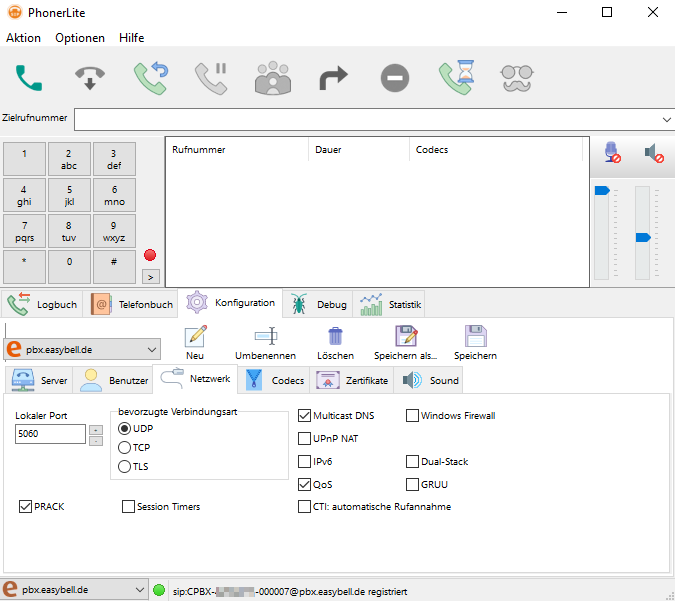Mute the speaker icon
The width and height of the screenshot is (675, 601).
tap(653, 152)
